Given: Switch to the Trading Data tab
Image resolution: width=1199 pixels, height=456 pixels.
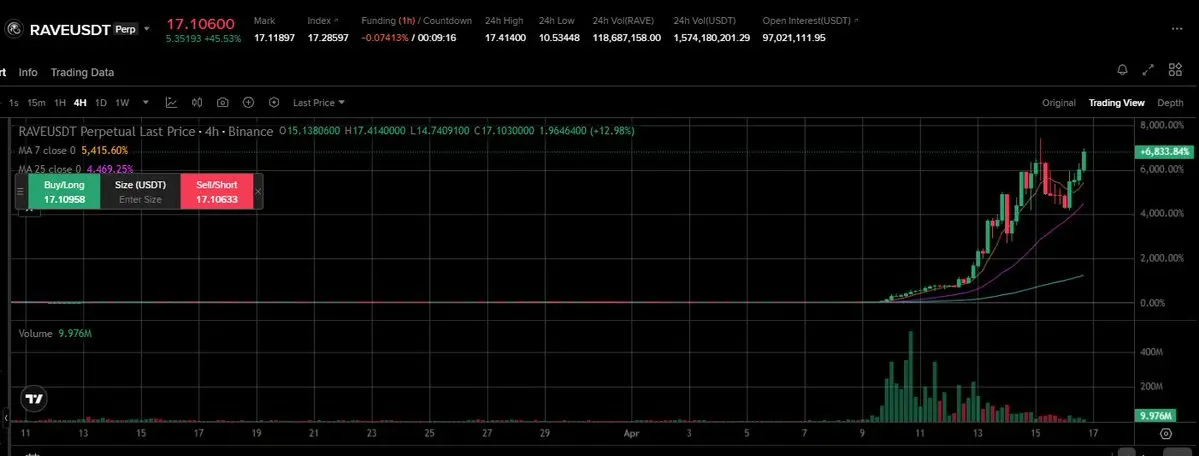Looking at the screenshot, I should [x=83, y=72].
